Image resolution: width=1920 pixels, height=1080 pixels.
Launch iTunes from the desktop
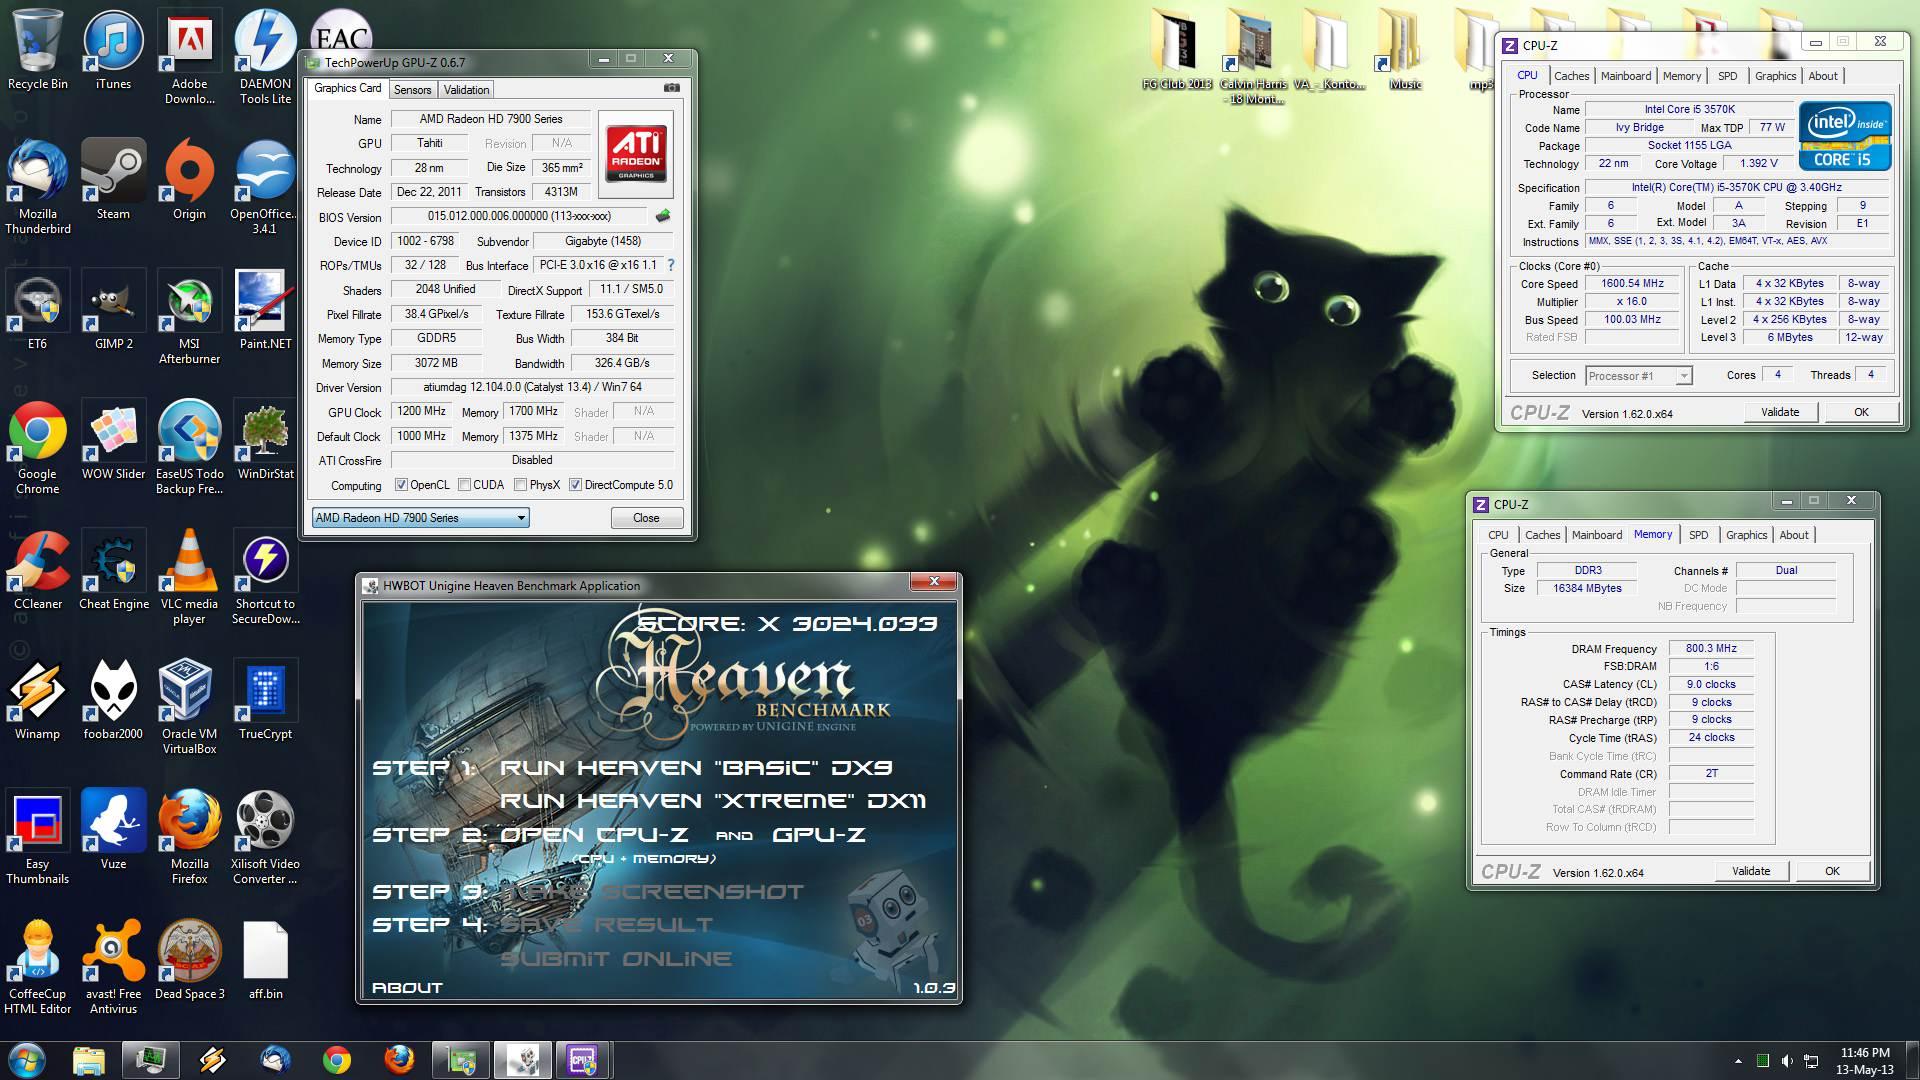click(x=113, y=50)
